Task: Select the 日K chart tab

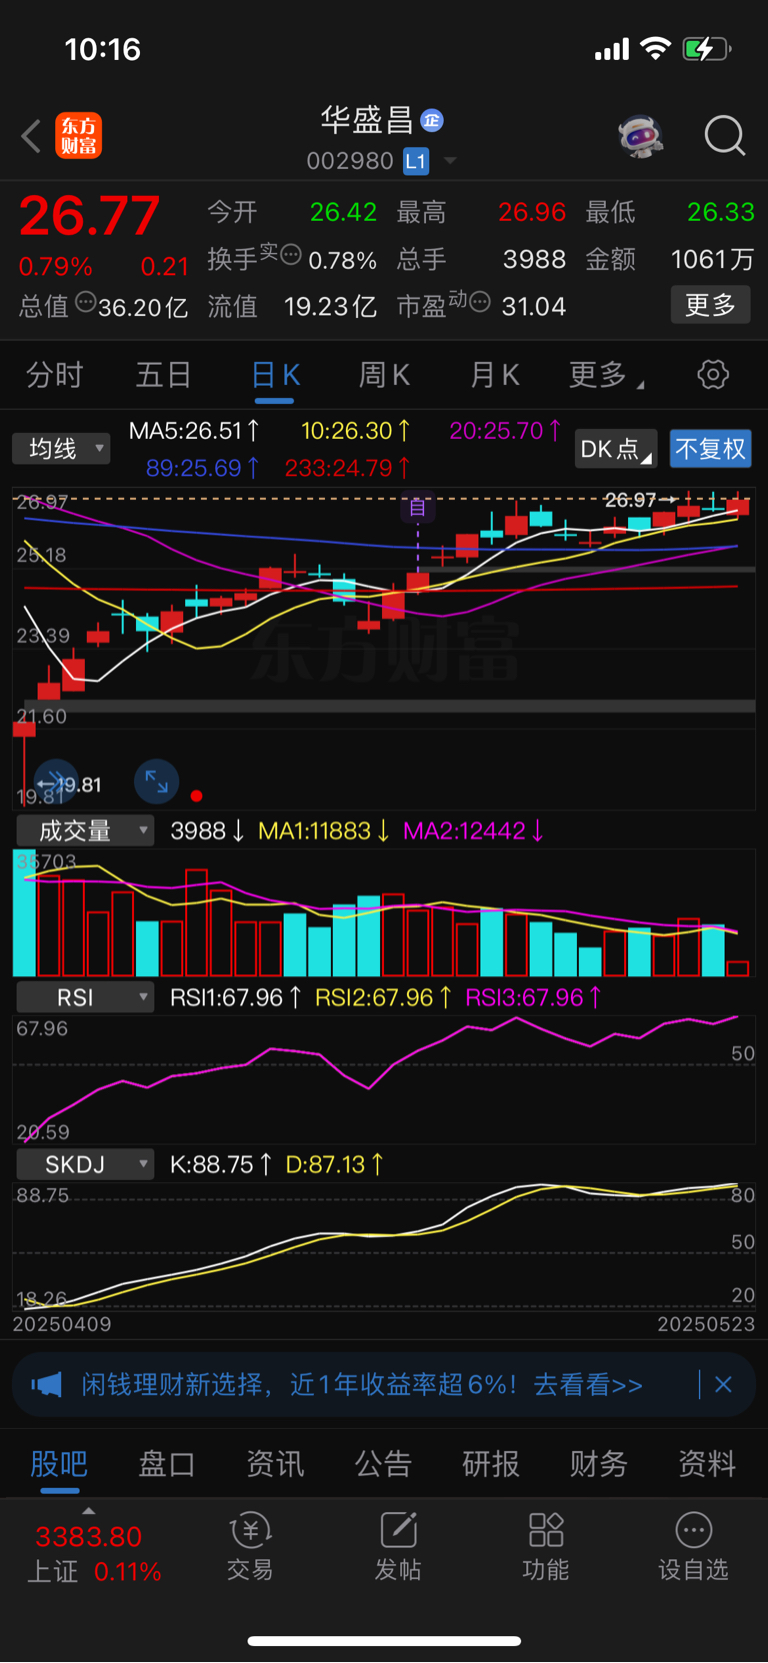Action: point(275,375)
